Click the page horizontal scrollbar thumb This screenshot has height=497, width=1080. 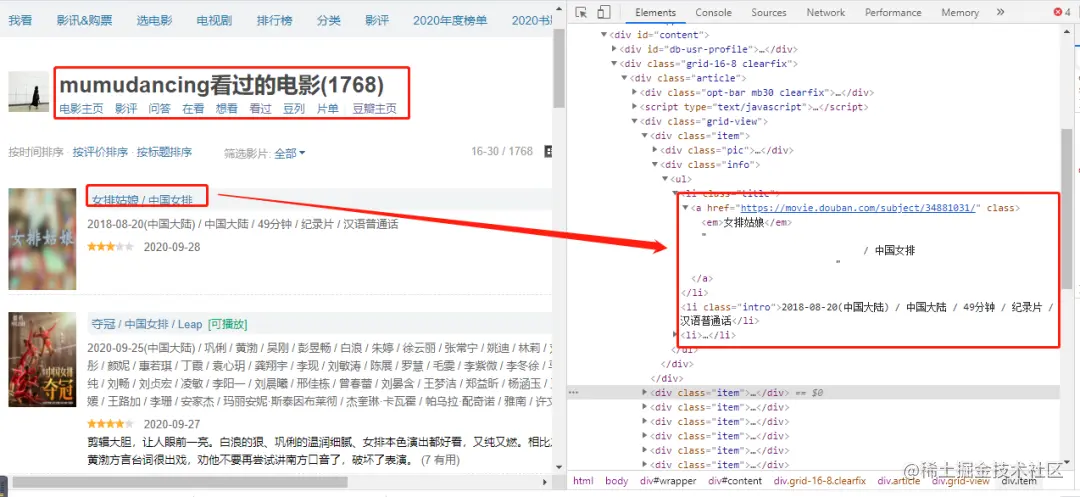[x=180, y=483]
